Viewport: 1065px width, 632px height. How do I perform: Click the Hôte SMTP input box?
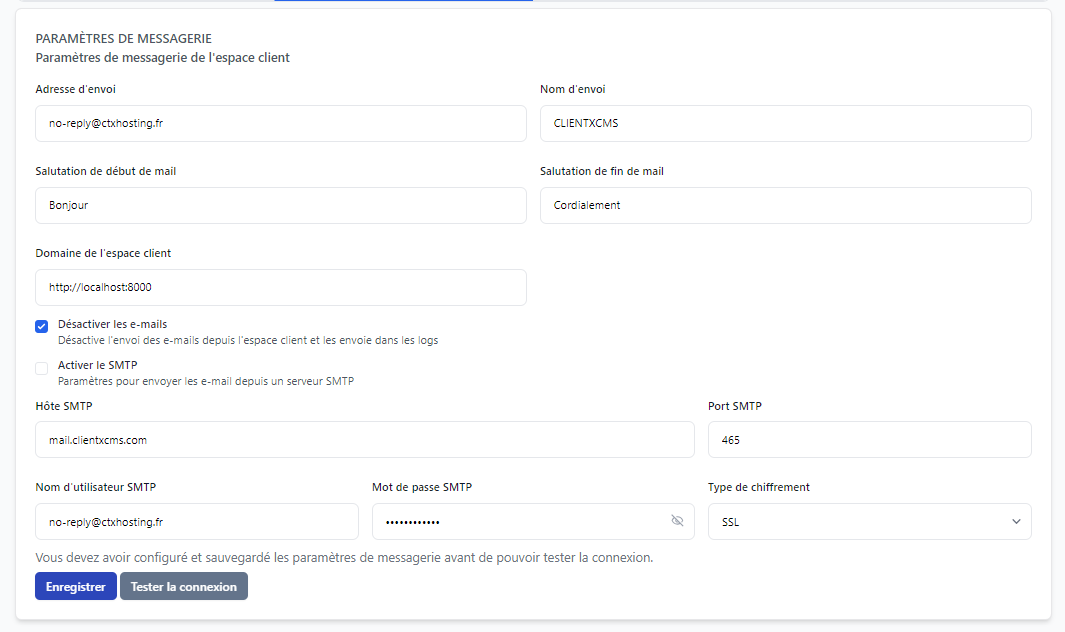coord(364,440)
